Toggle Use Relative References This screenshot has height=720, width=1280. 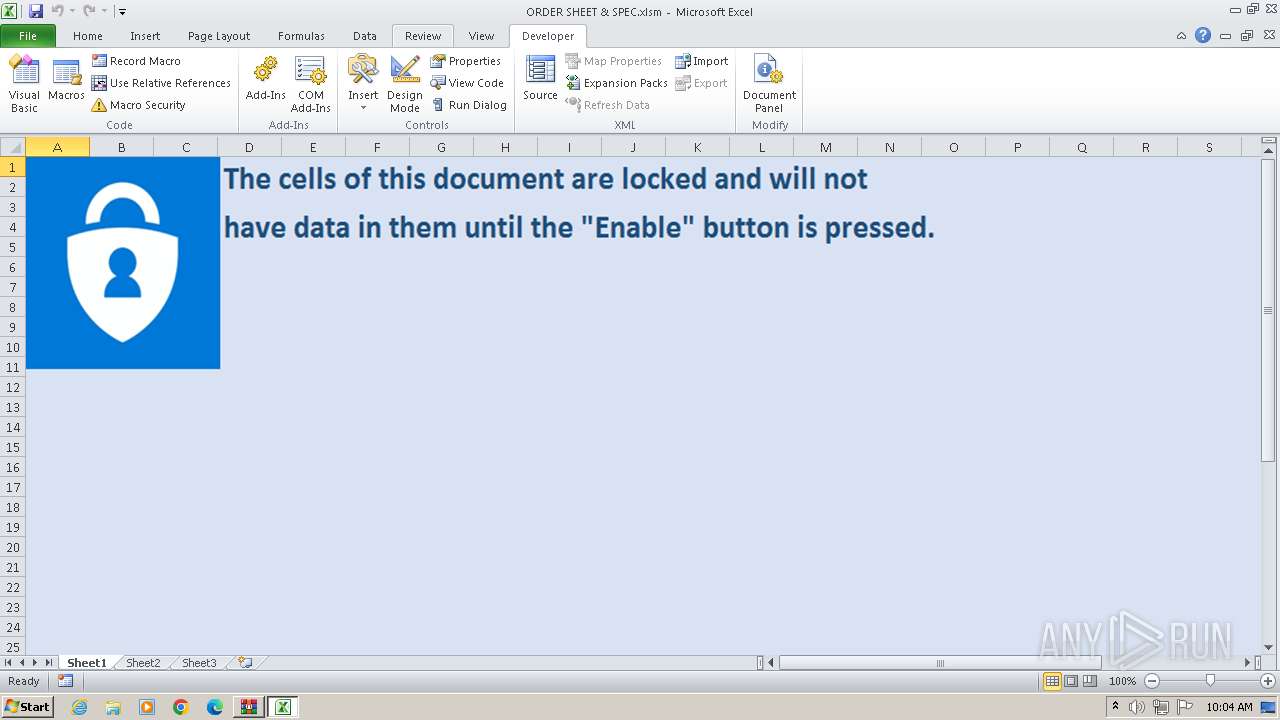coord(161,83)
